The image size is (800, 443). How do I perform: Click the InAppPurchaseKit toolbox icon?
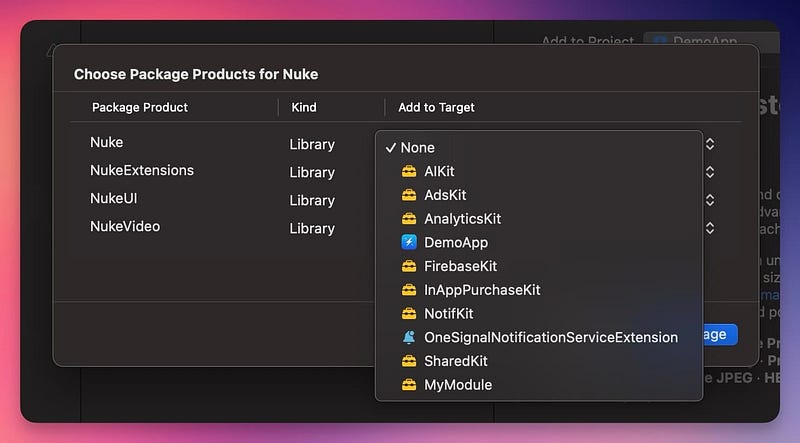(x=409, y=290)
